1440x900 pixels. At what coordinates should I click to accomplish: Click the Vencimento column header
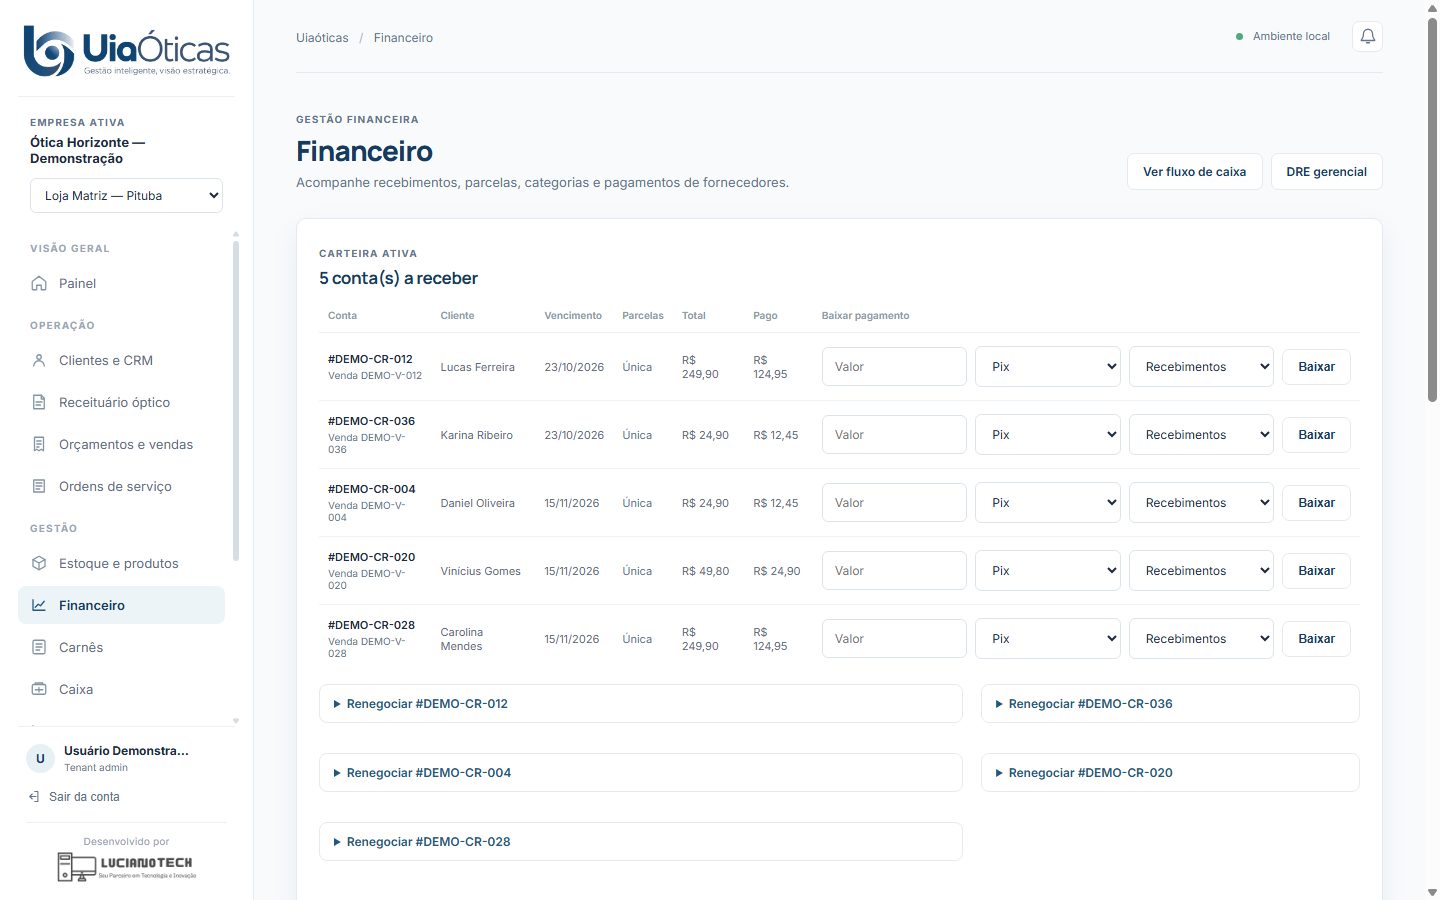tap(573, 315)
